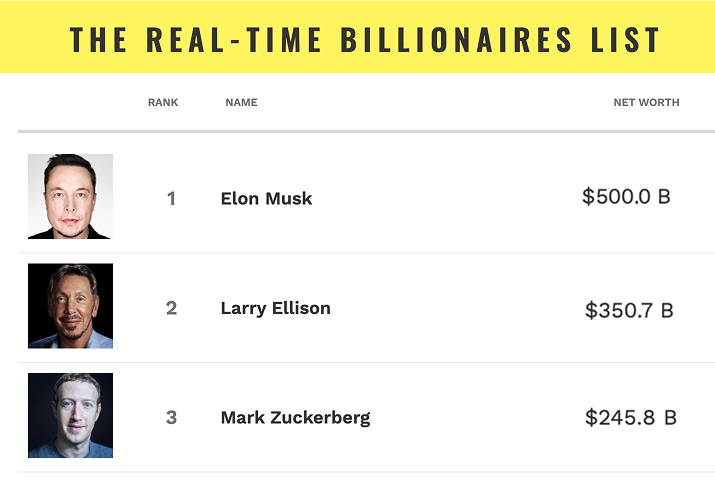
Task: Click the word THE in the yellow banner
Action: [98, 39]
